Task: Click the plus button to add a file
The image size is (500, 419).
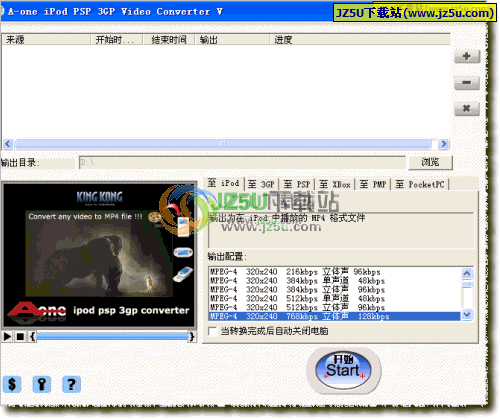Action: pyautogui.click(x=467, y=56)
